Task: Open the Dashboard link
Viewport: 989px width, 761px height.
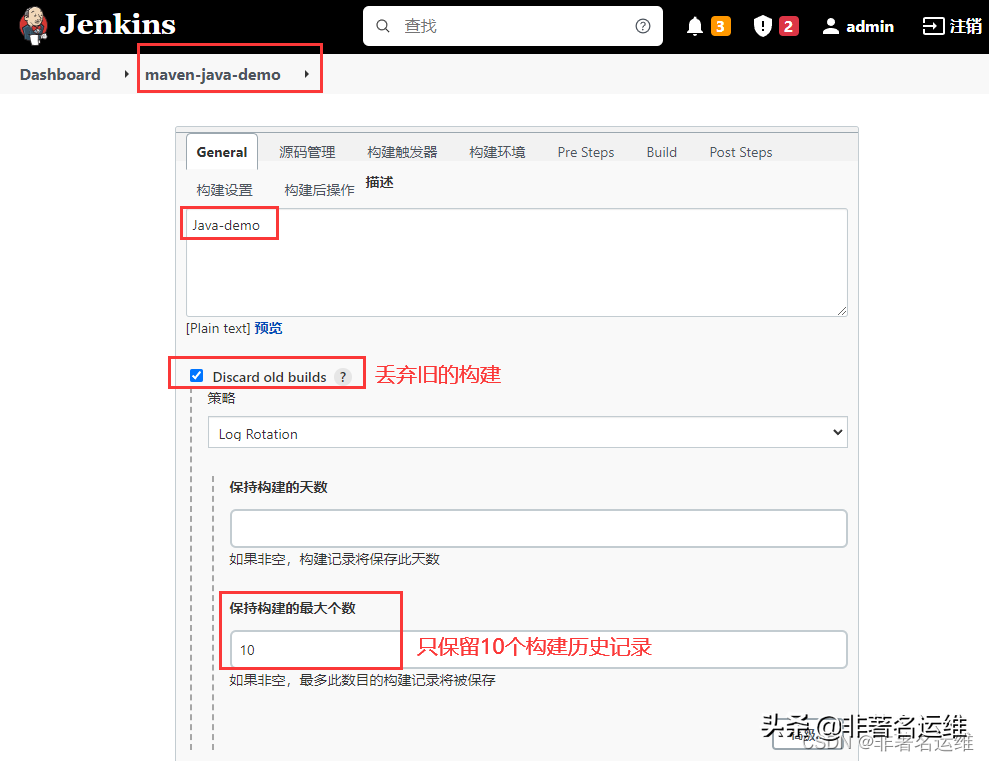Action: pos(59,74)
